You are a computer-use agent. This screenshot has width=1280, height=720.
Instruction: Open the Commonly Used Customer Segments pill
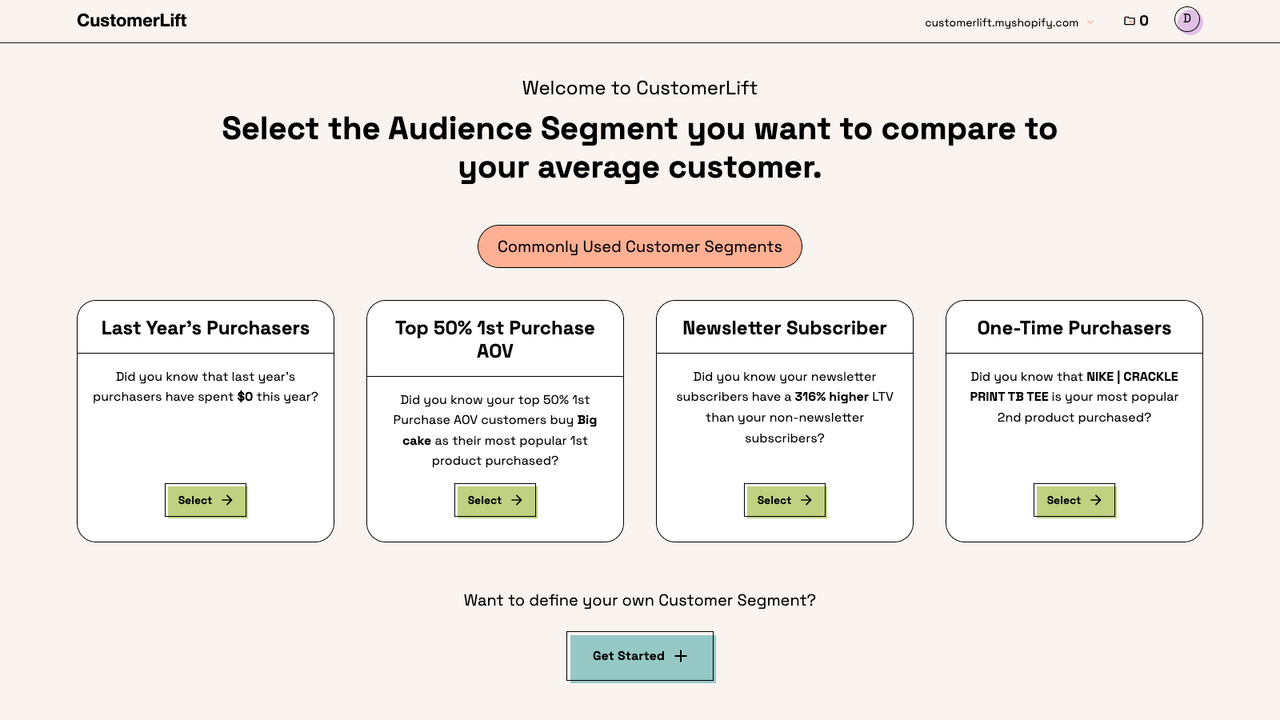point(640,246)
